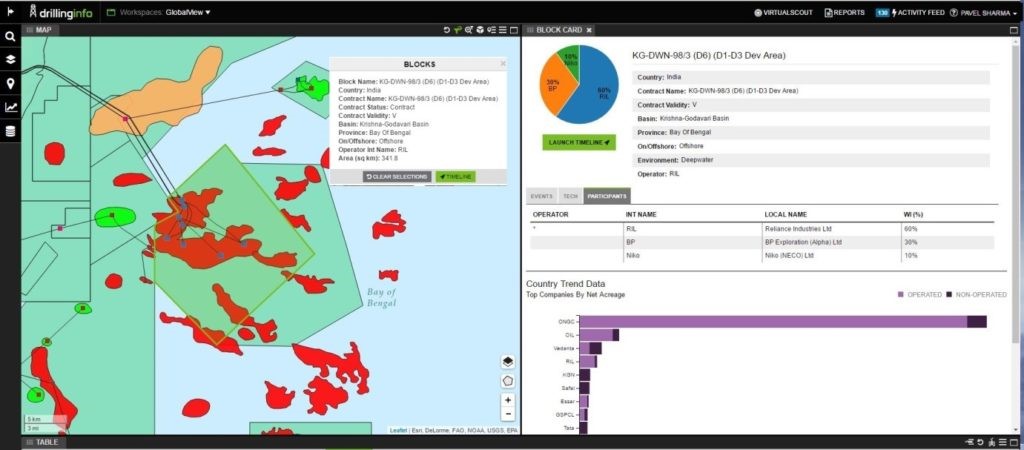Zoom in on the map
Viewport: 1024px width, 450px height.
point(508,400)
